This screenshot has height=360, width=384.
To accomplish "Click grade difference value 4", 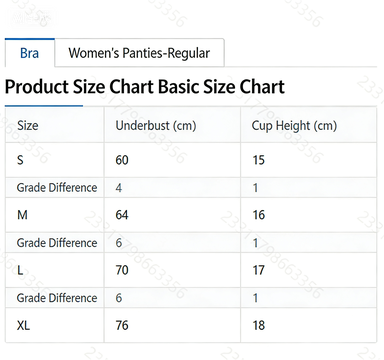I will [119, 188].
